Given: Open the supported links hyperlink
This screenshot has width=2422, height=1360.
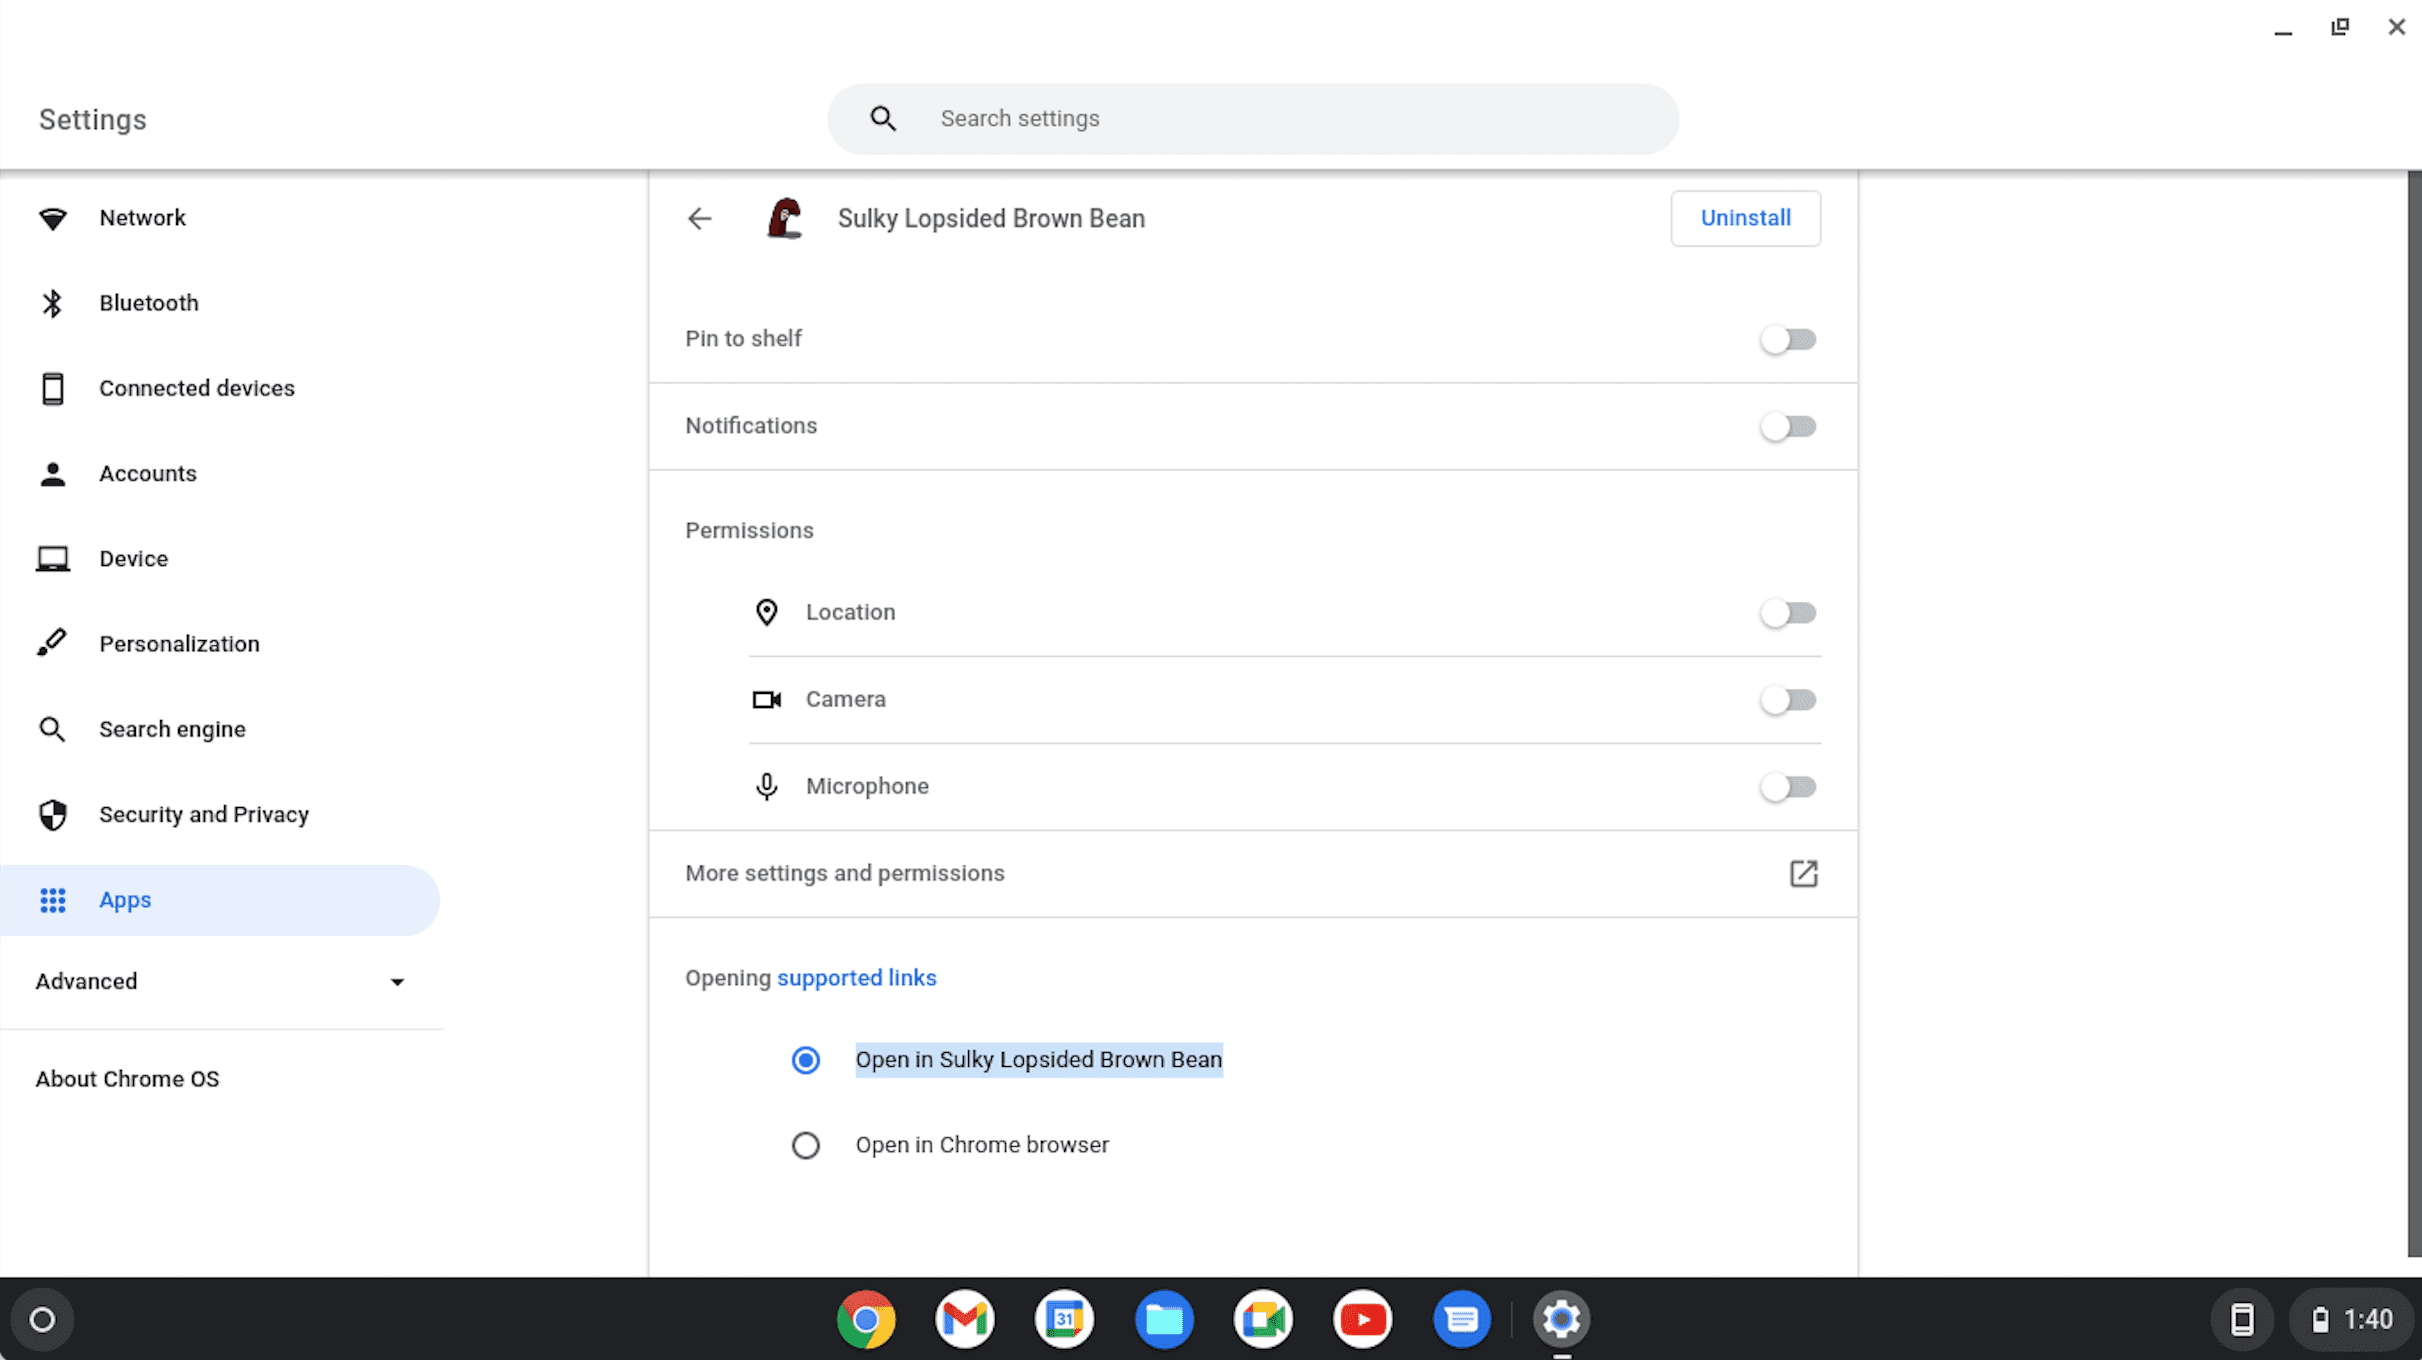Looking at the screenshot, I should [x=857, y=978].
